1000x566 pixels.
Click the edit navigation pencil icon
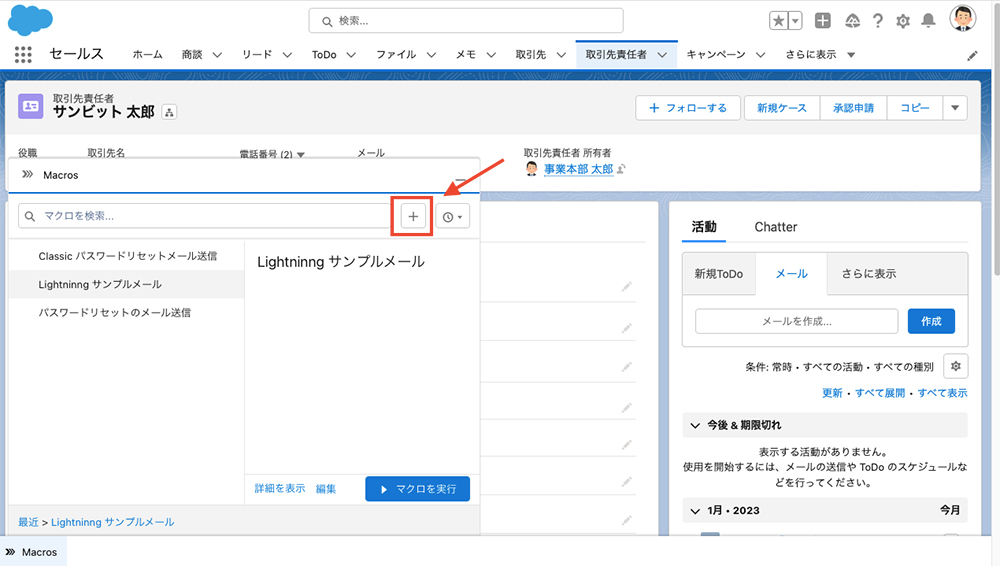coord(972,56)
